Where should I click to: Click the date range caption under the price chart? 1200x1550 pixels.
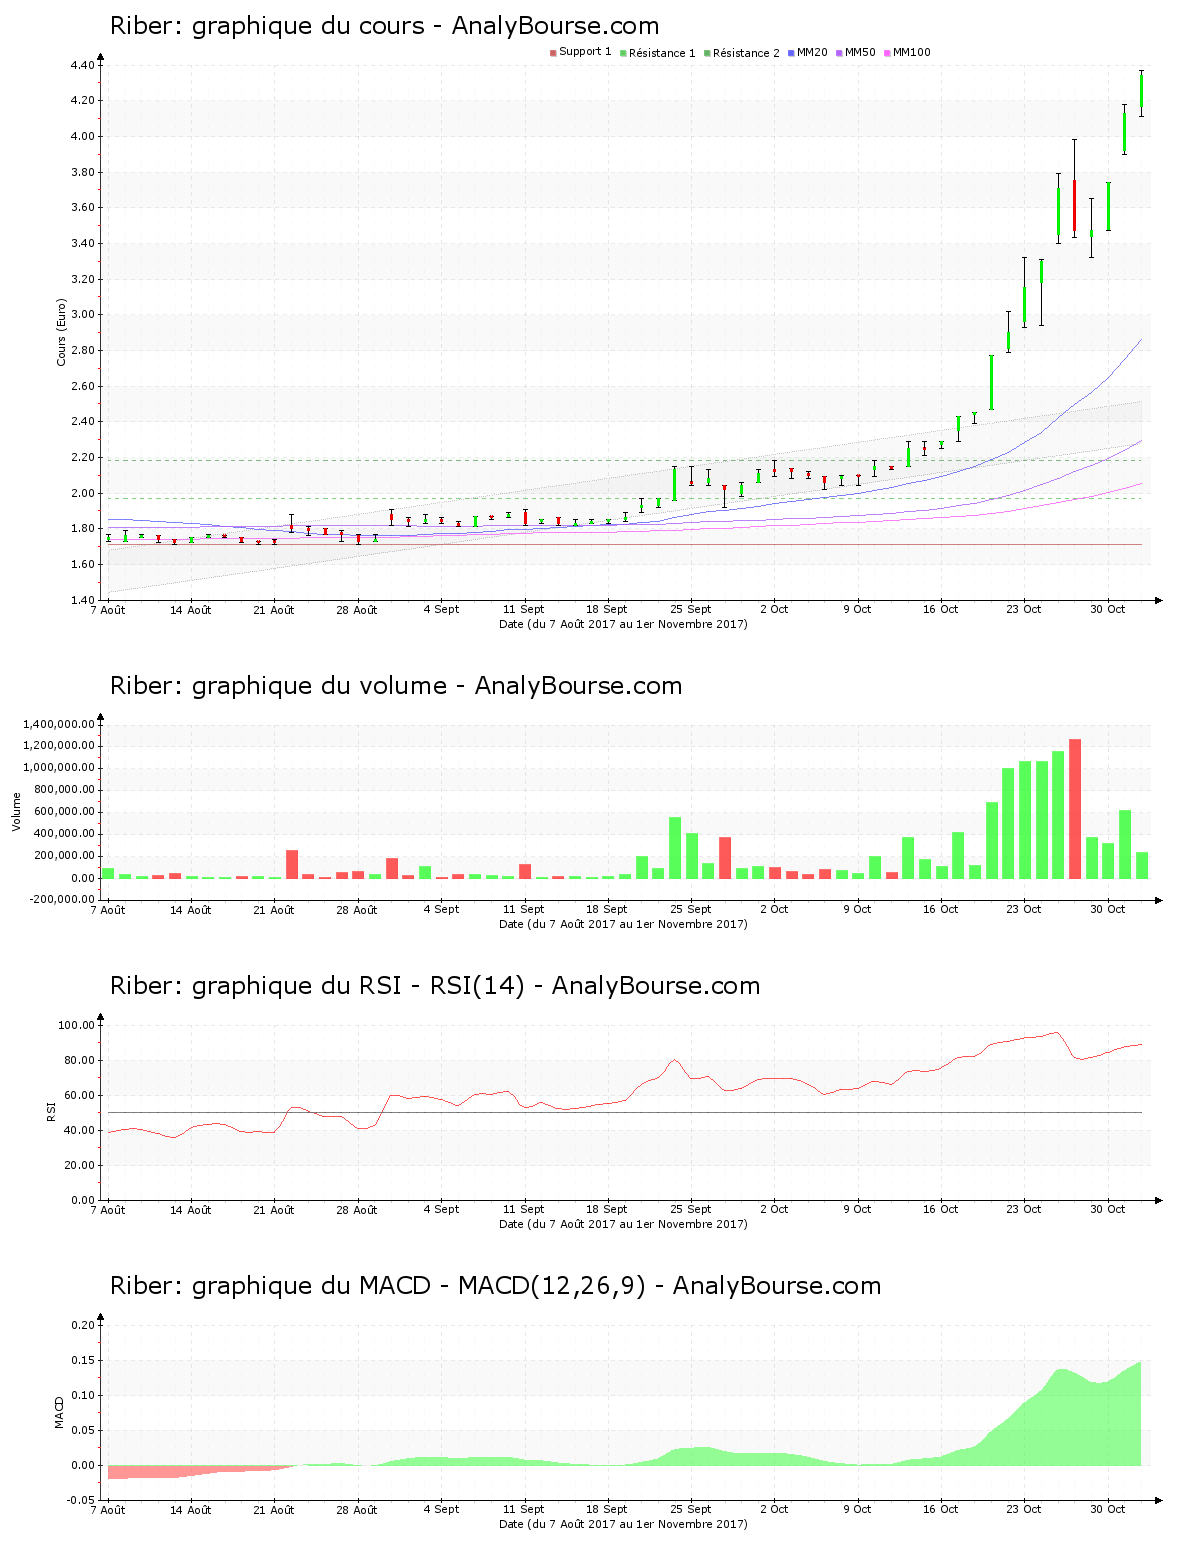coord(623,624)
